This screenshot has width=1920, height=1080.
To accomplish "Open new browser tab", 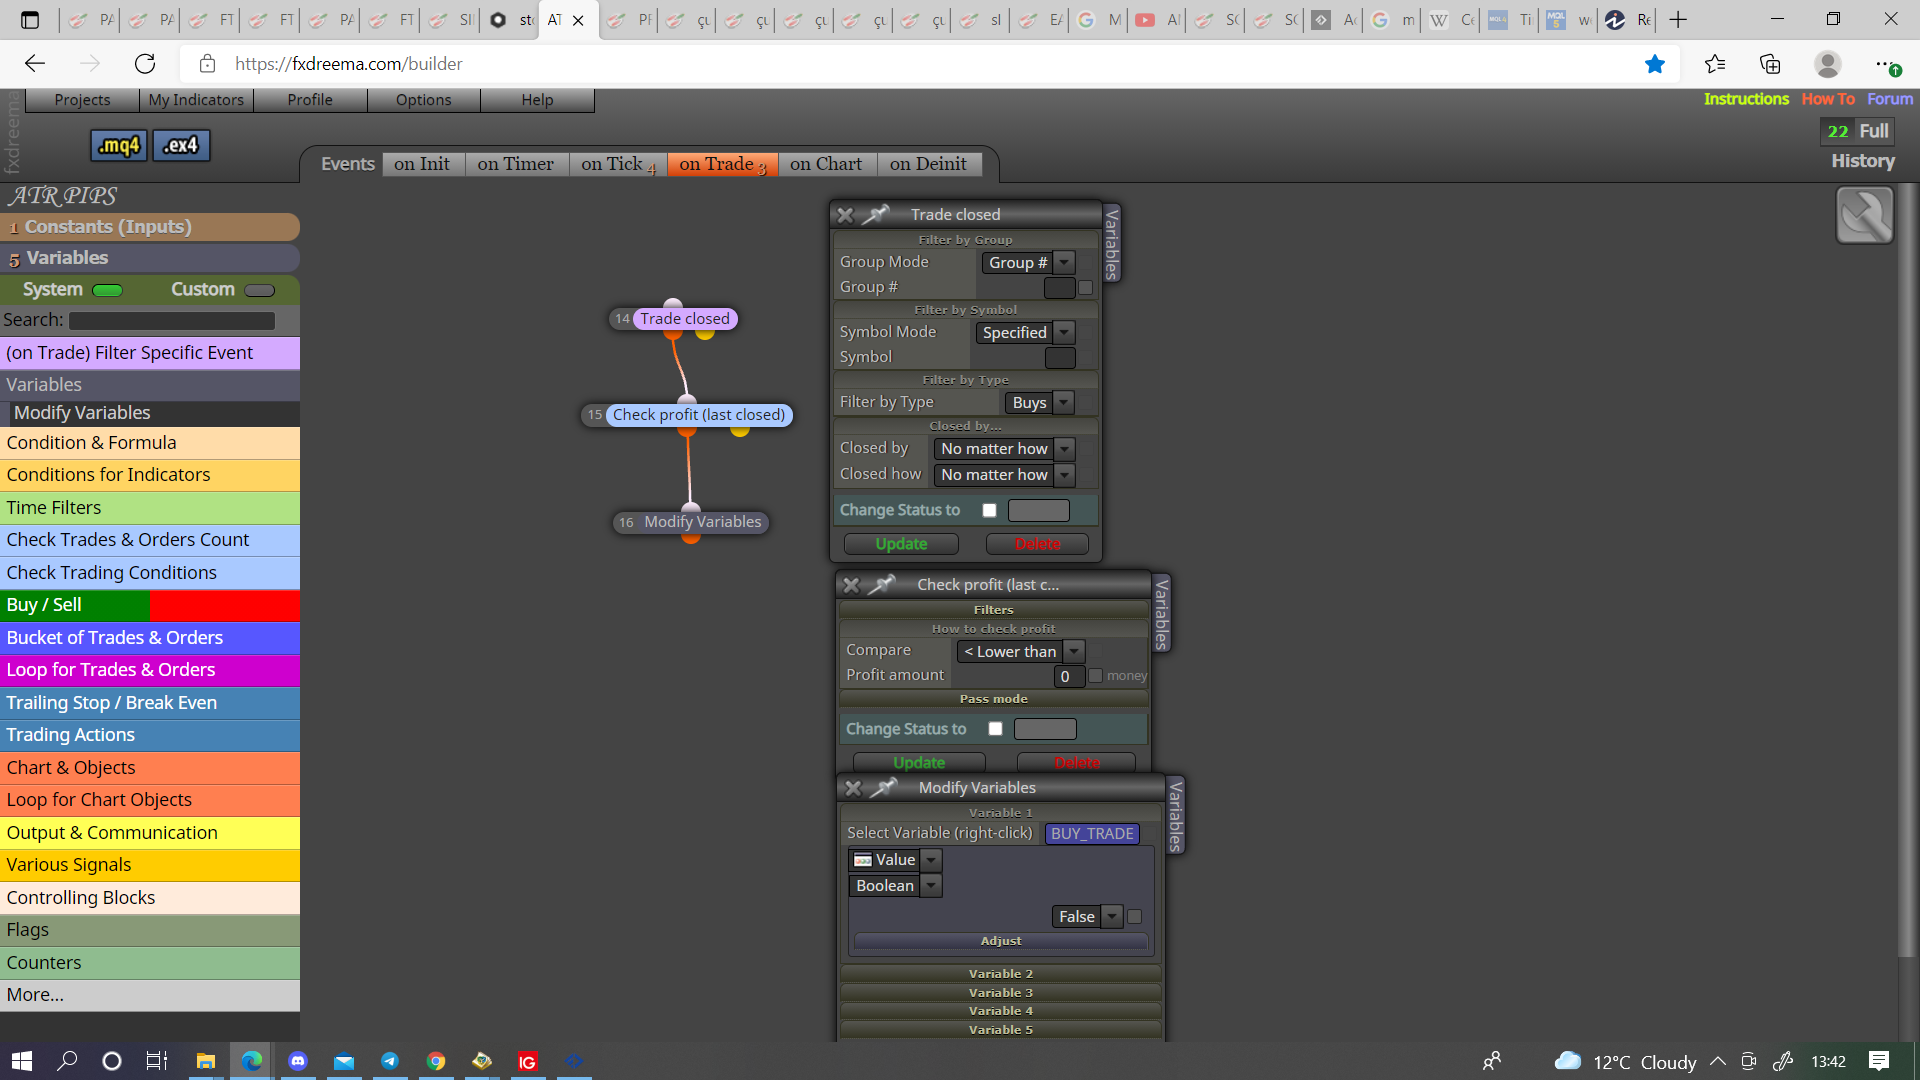I will coord(1678,19).
